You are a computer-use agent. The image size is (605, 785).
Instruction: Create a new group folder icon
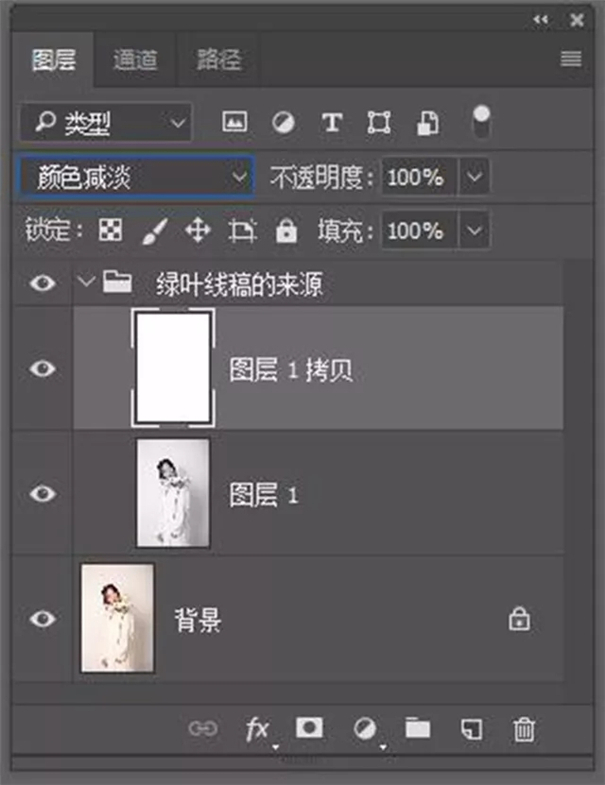[x=418, y=728]
